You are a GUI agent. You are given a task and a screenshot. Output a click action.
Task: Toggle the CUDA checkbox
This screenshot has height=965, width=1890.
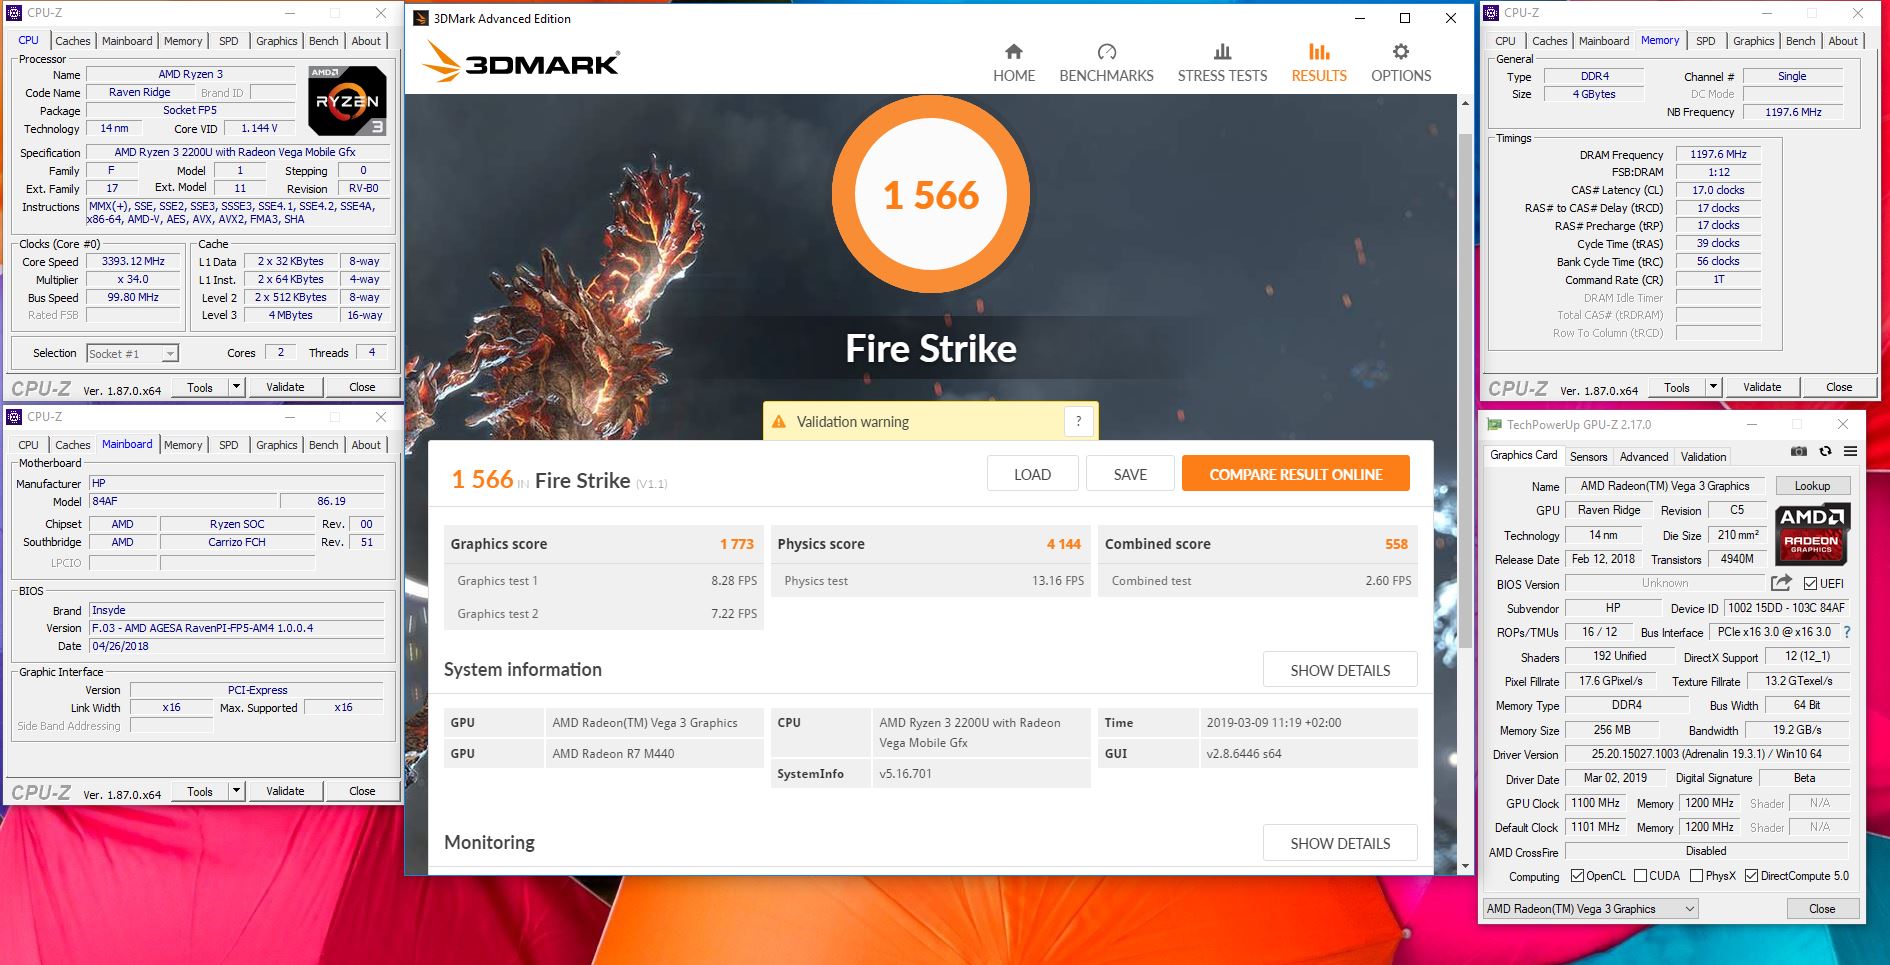(1640, 875)
